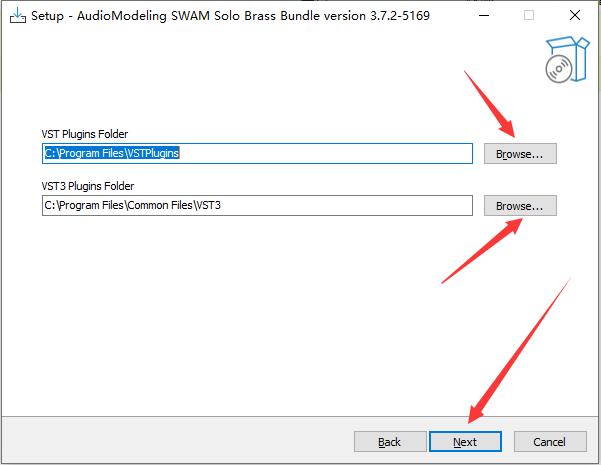Click the greyed-out maximize window icon
Screen dimensions: 601x465
click(x=529, y=15)
